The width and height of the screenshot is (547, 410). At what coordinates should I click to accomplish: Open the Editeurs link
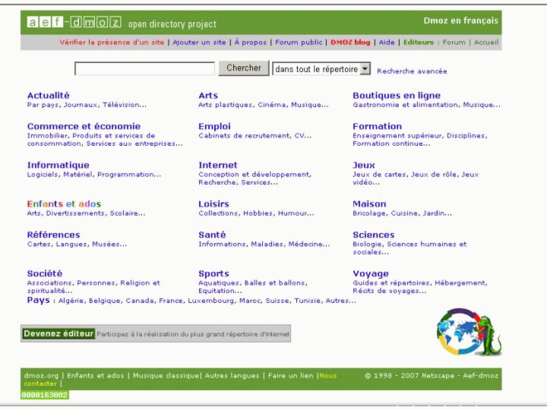[418, 42]
